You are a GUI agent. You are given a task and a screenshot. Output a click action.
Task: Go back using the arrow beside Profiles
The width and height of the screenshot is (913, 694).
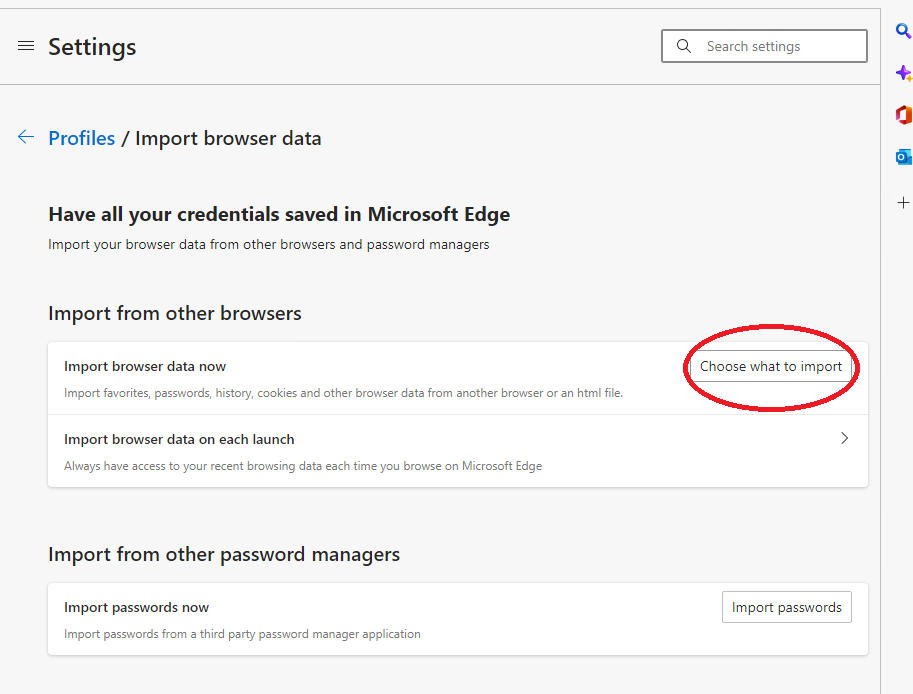(x=26, y=137)
